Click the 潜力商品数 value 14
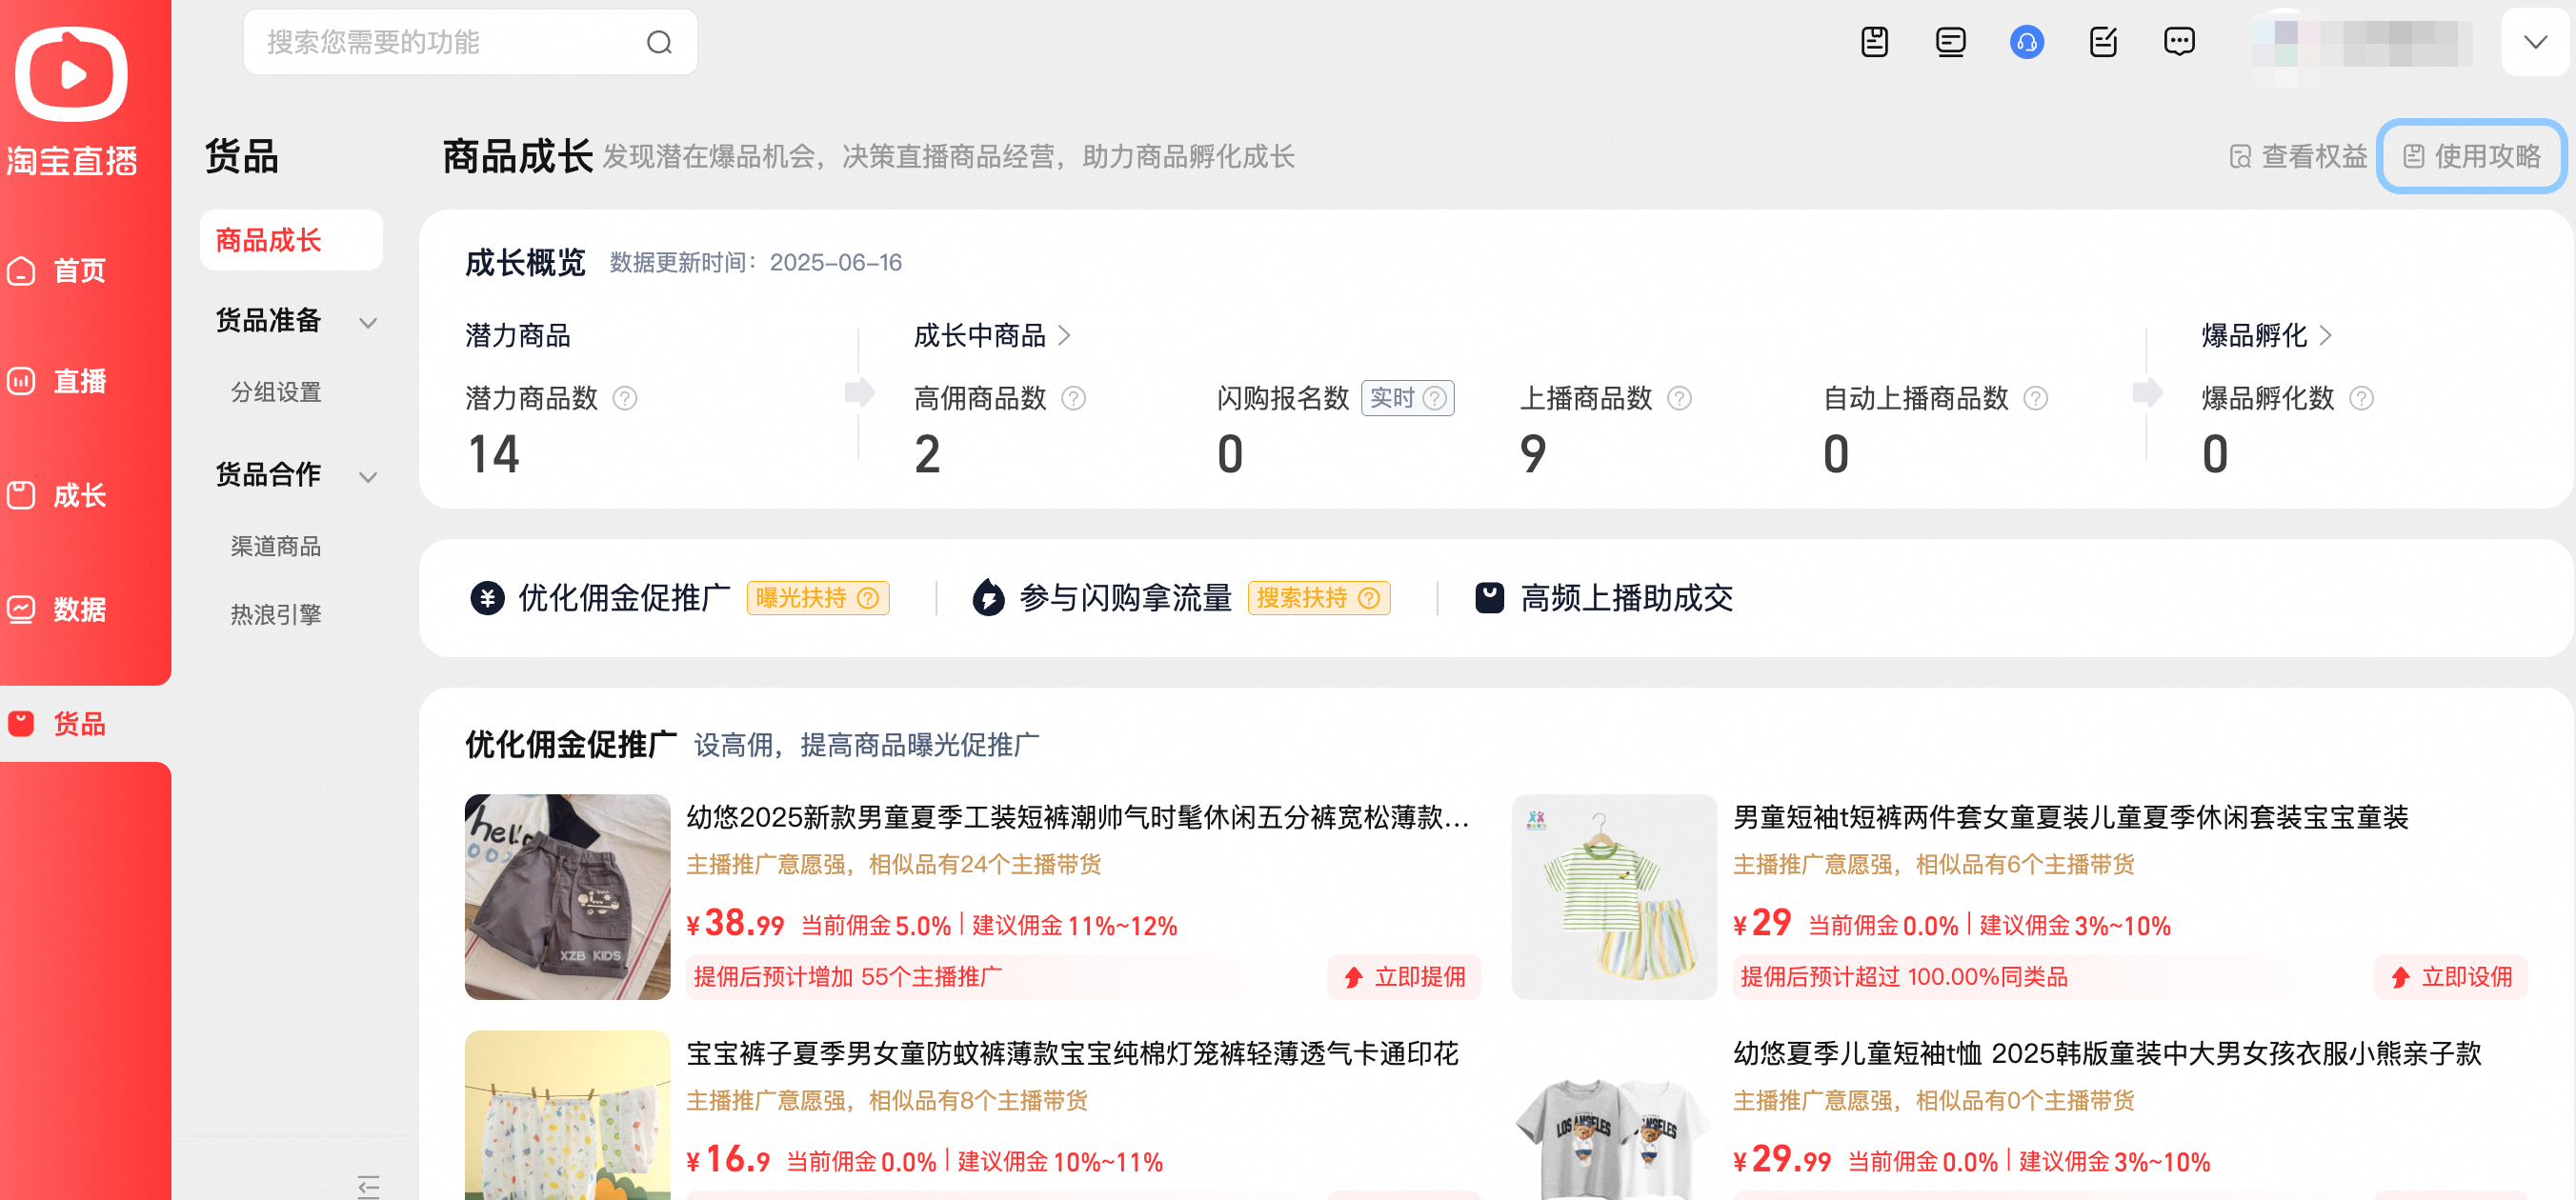 click(494, 454)
